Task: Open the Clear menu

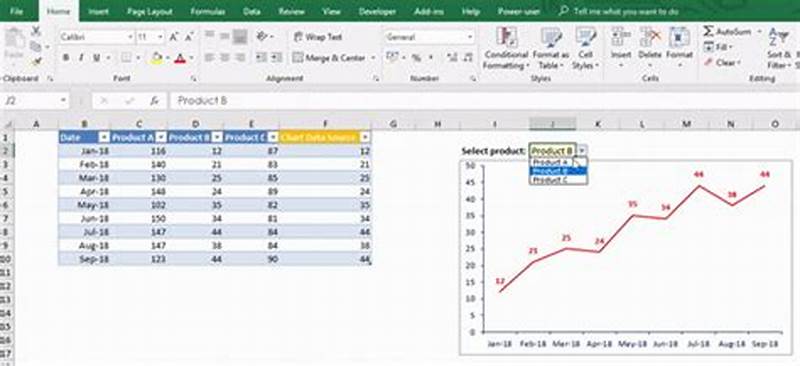Action: click(x=721, y=63)
